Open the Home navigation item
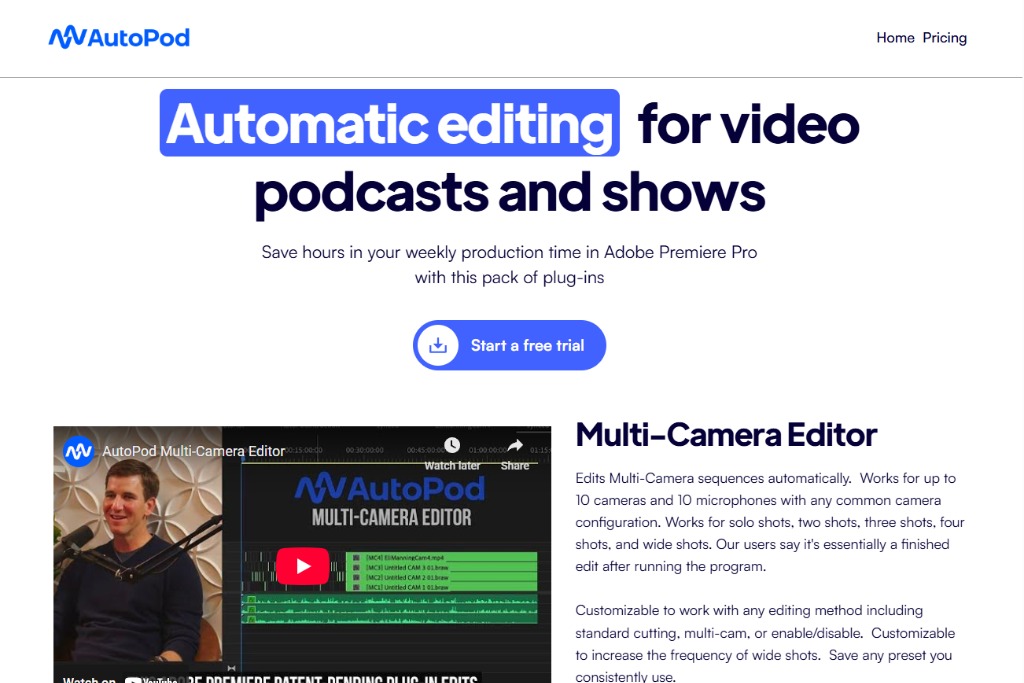 pyautogui.click(x=895, y=38)
